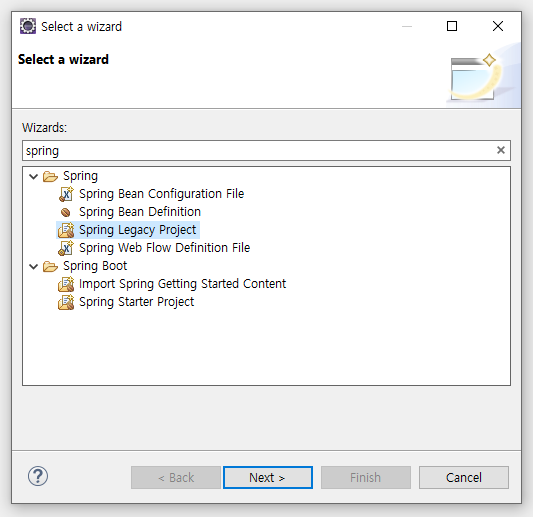
Task: Open the help question mark icon
Action: pos(38,476)
